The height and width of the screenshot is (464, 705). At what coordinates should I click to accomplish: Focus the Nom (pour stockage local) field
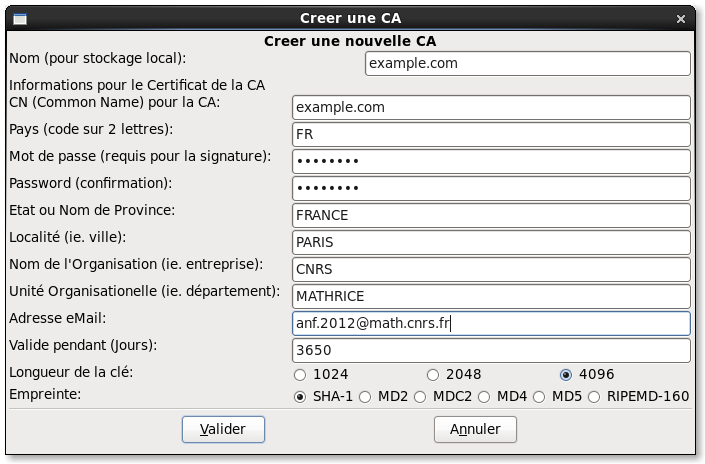tap(528, 63)
